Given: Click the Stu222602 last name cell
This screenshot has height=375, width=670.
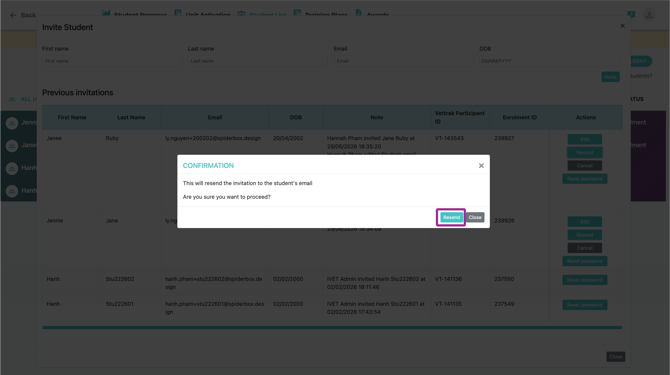Looking at the screenshot, I should (x=120, y=279).
